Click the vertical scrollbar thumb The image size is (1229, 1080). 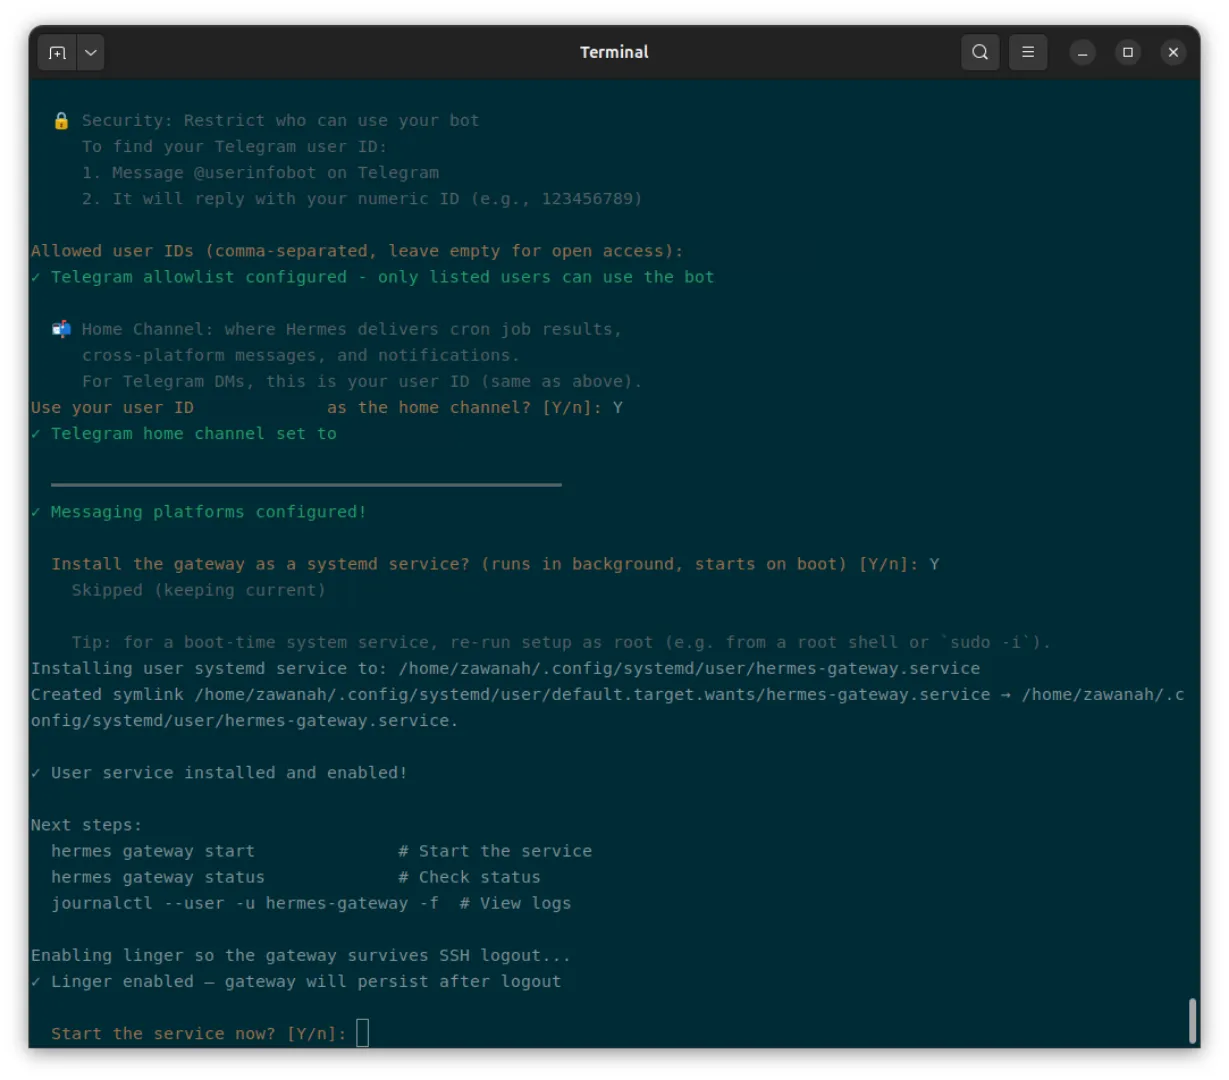1192,1020
